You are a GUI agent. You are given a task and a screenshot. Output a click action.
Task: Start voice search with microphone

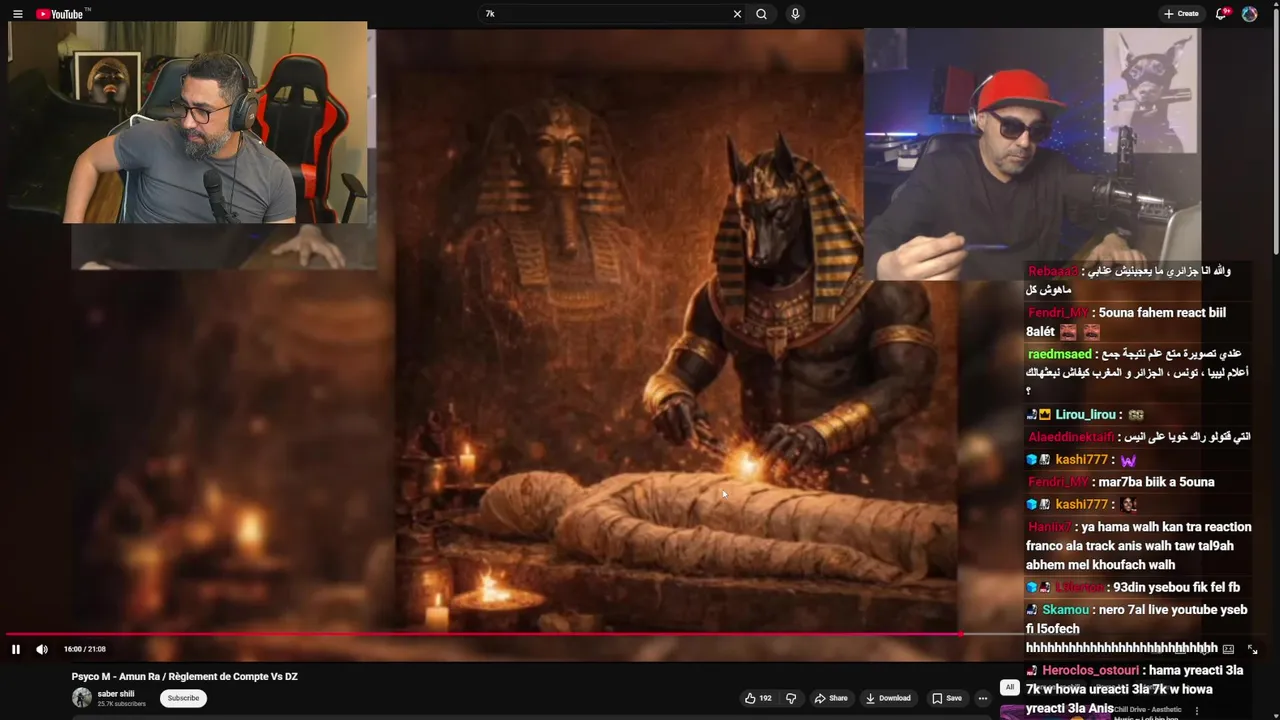[x=795, y=14]
